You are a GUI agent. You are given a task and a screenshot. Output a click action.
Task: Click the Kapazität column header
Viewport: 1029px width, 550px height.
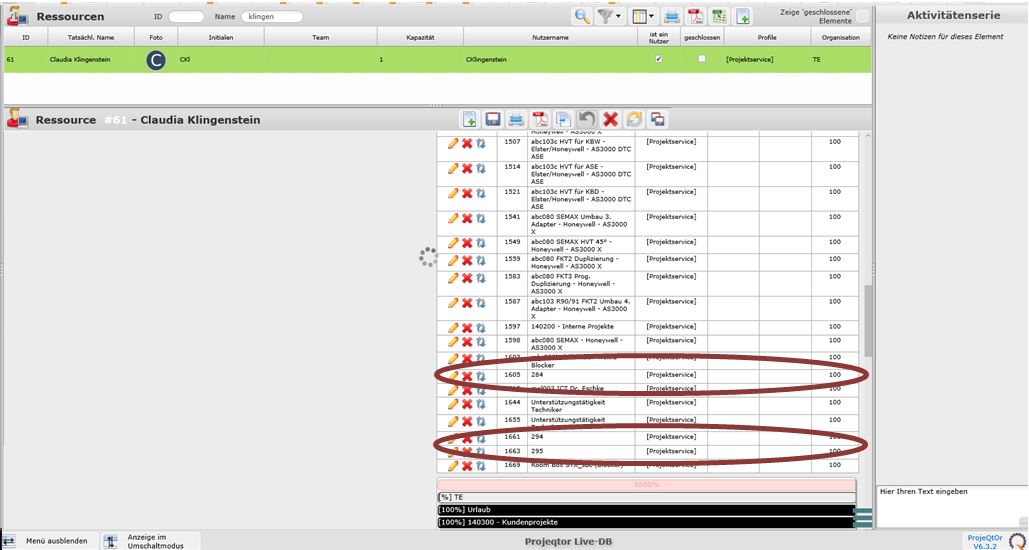coord(420,37)
